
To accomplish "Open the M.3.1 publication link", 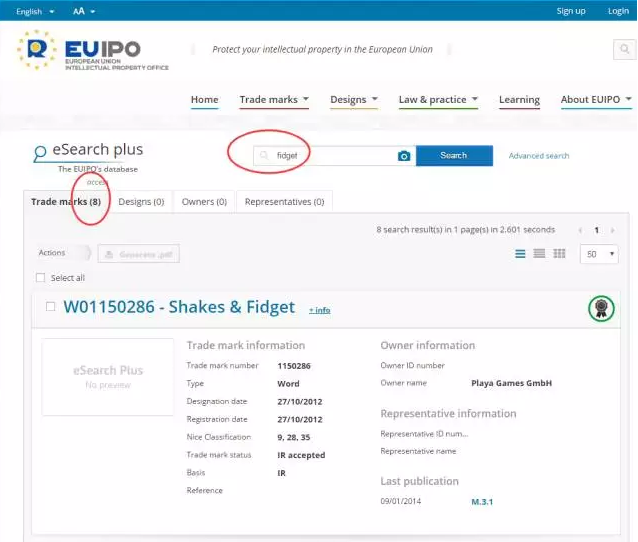I will coord(482,502).
